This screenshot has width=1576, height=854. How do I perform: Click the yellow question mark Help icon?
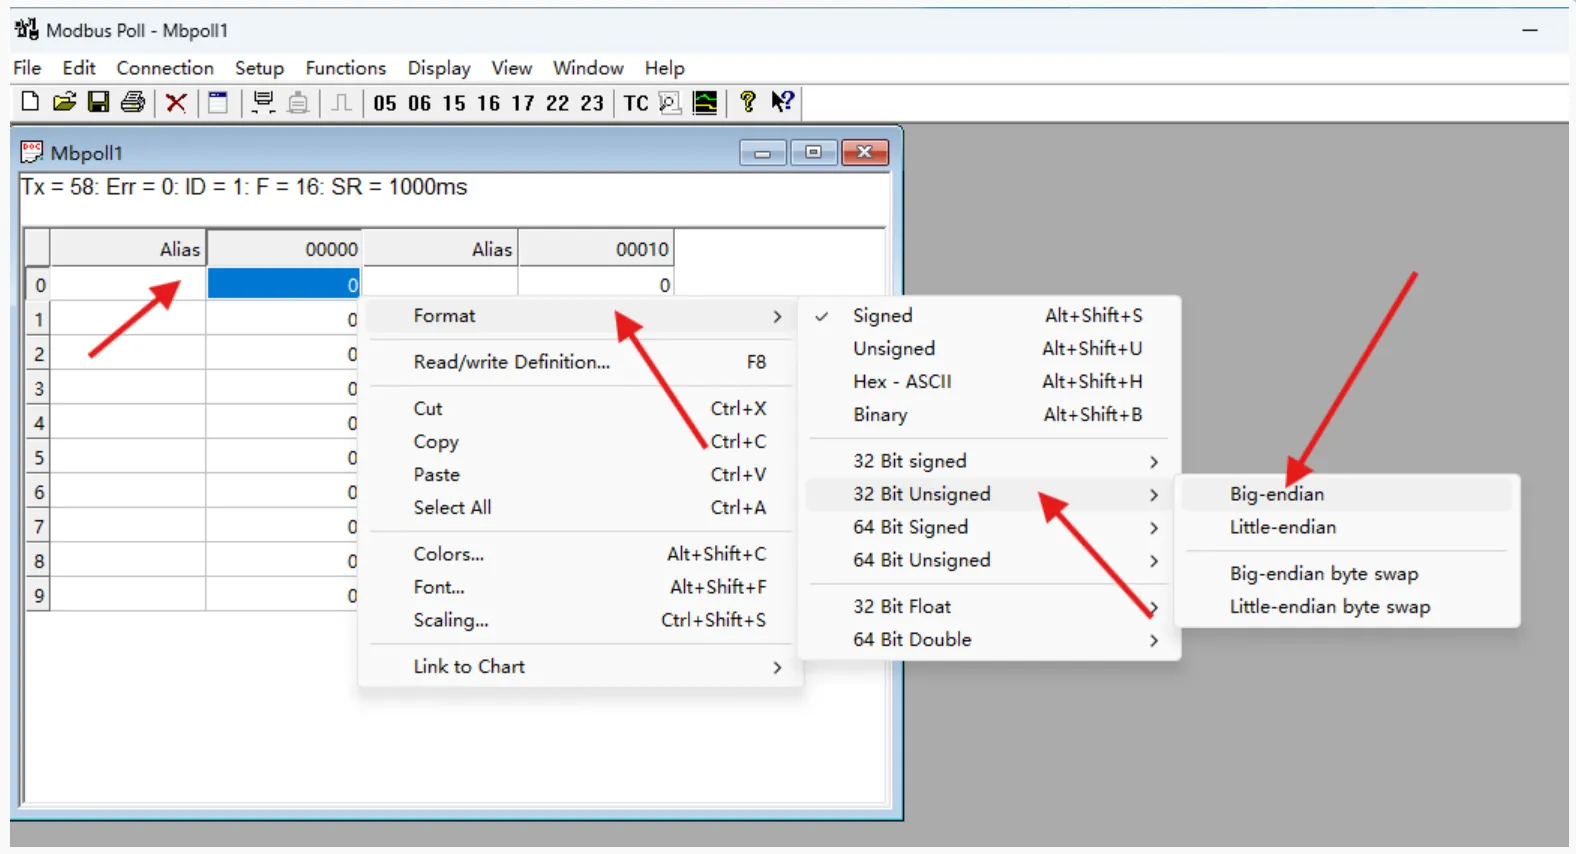pos(747,102)
